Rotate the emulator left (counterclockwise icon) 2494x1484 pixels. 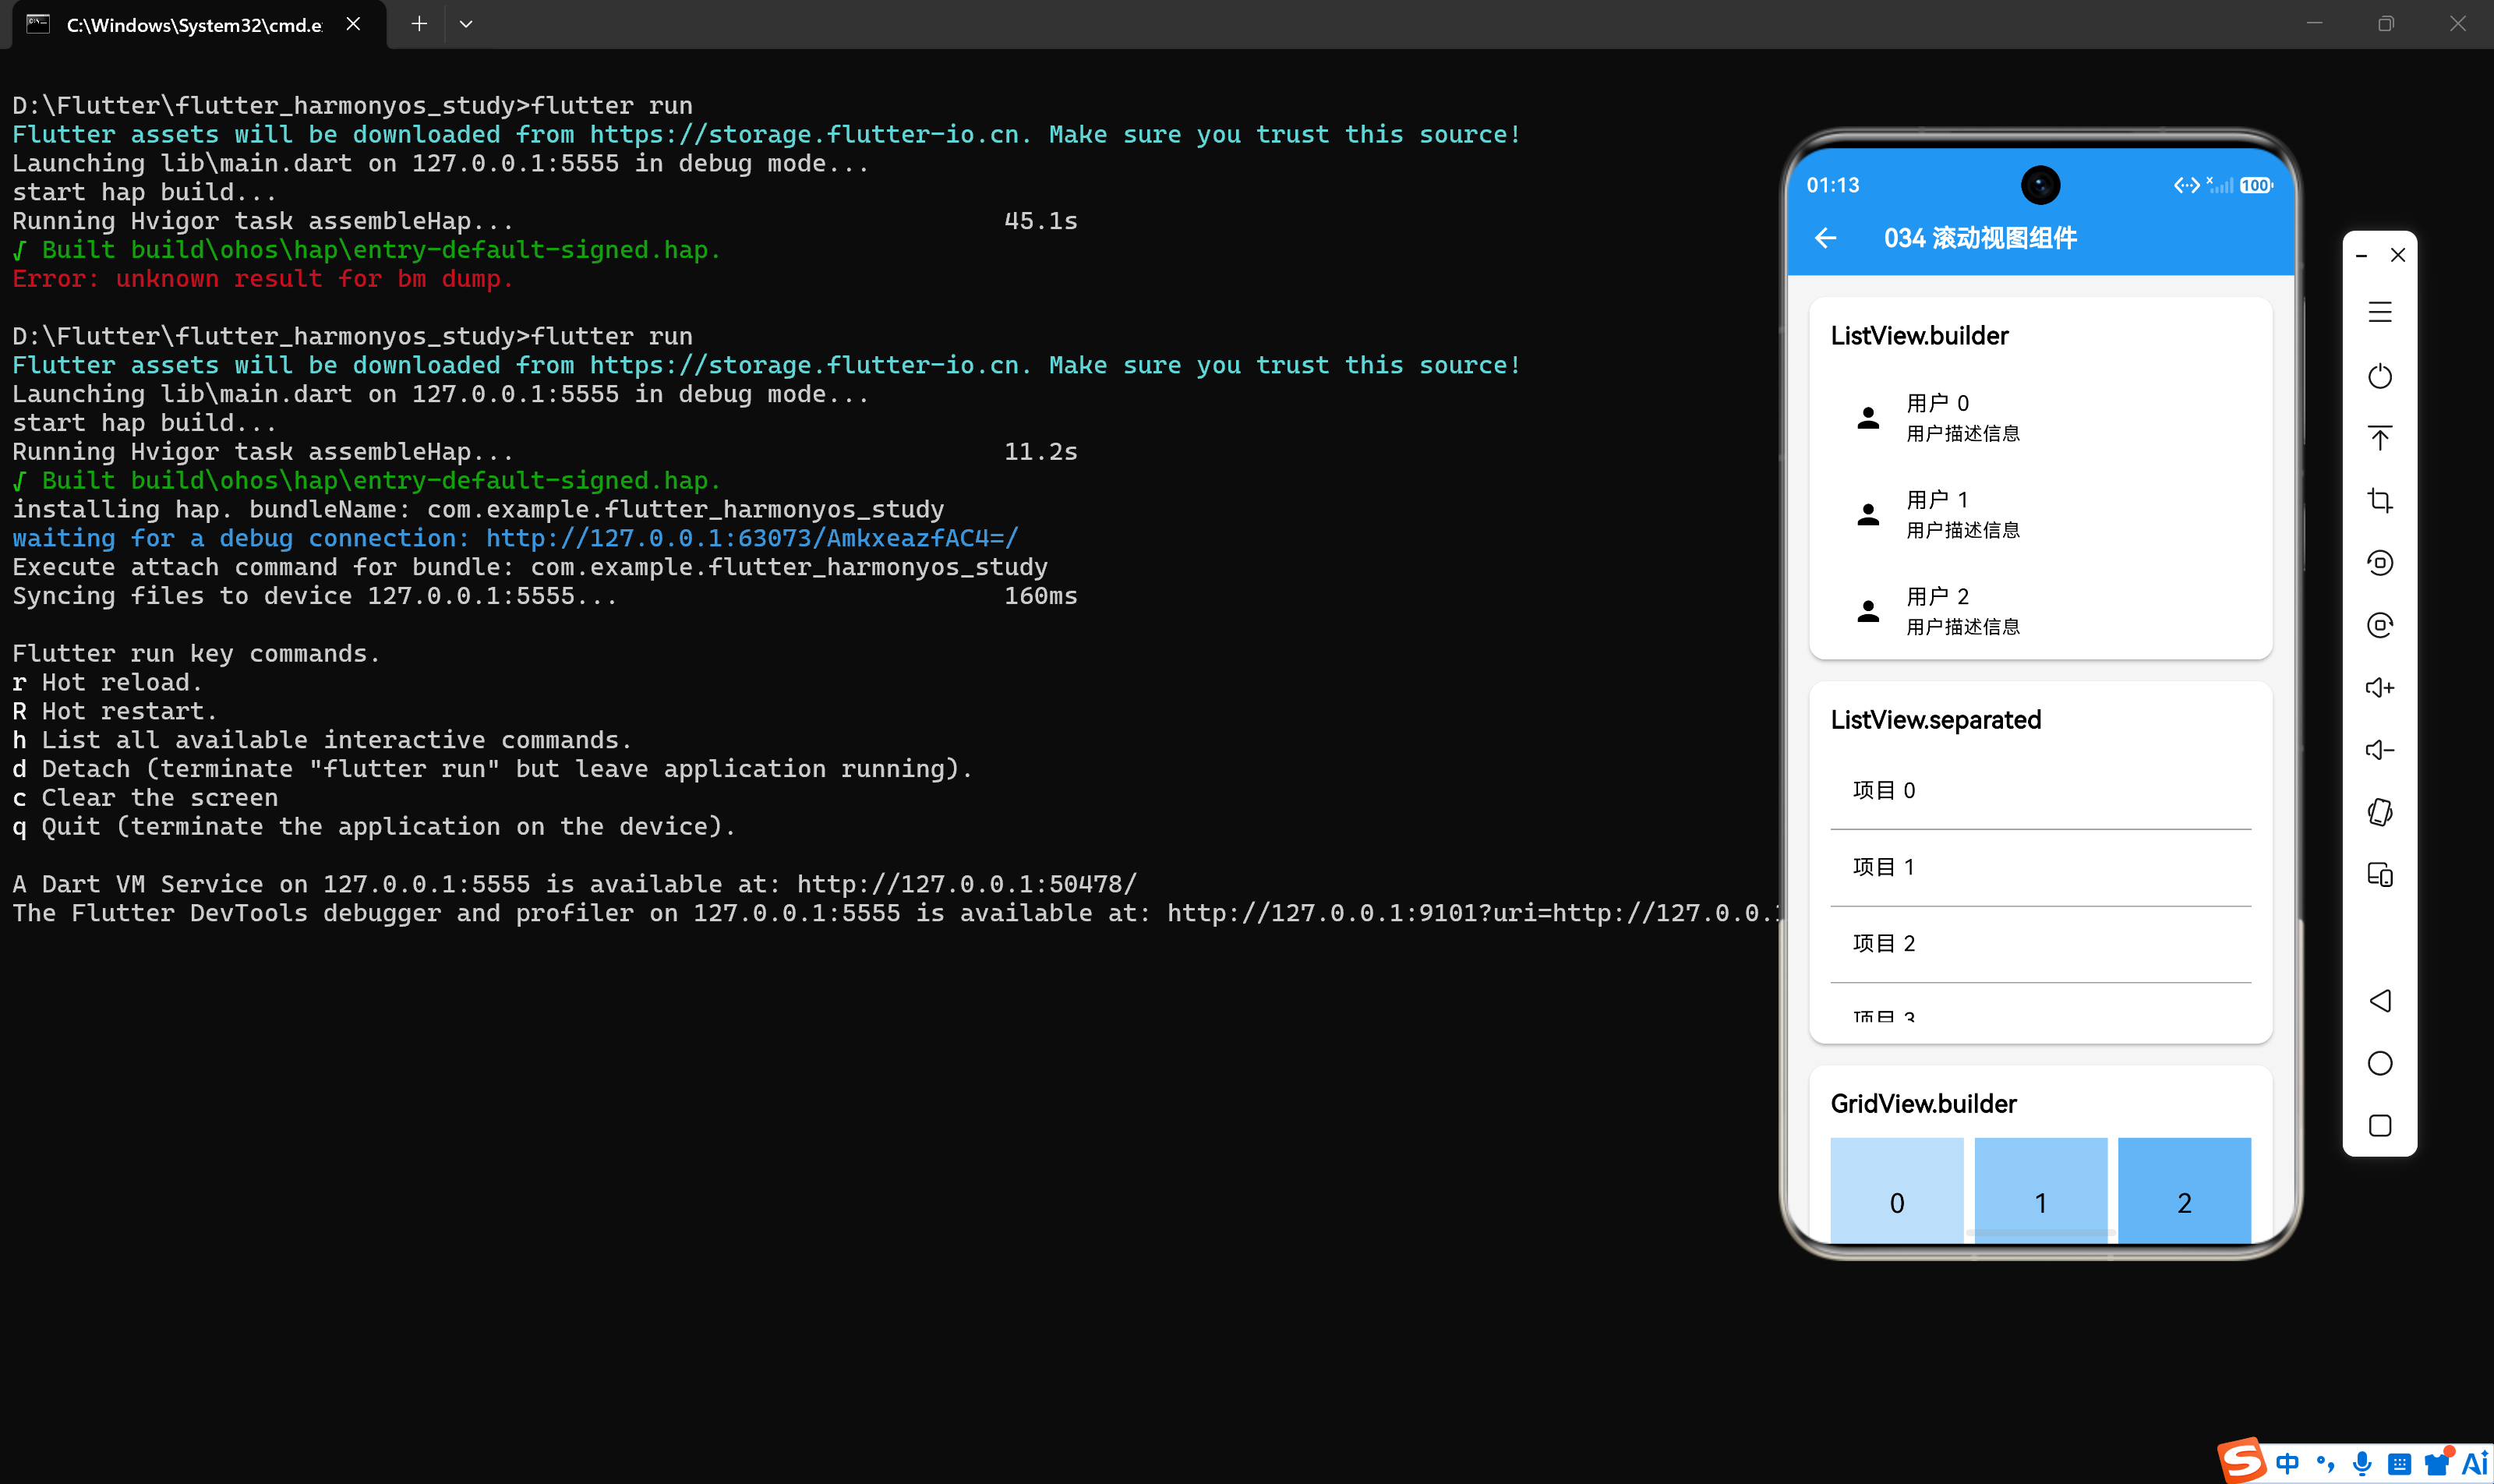coord(2380,563)
